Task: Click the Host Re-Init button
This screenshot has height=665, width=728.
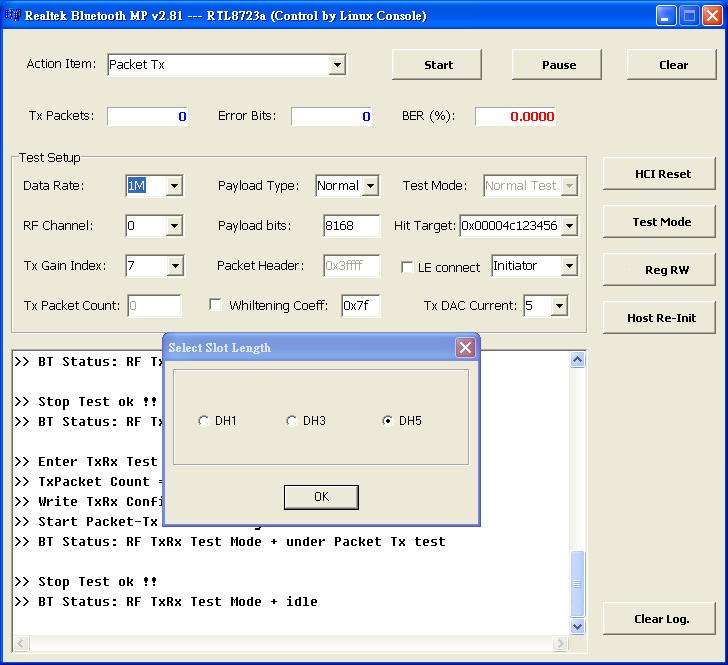Action: 659,318
